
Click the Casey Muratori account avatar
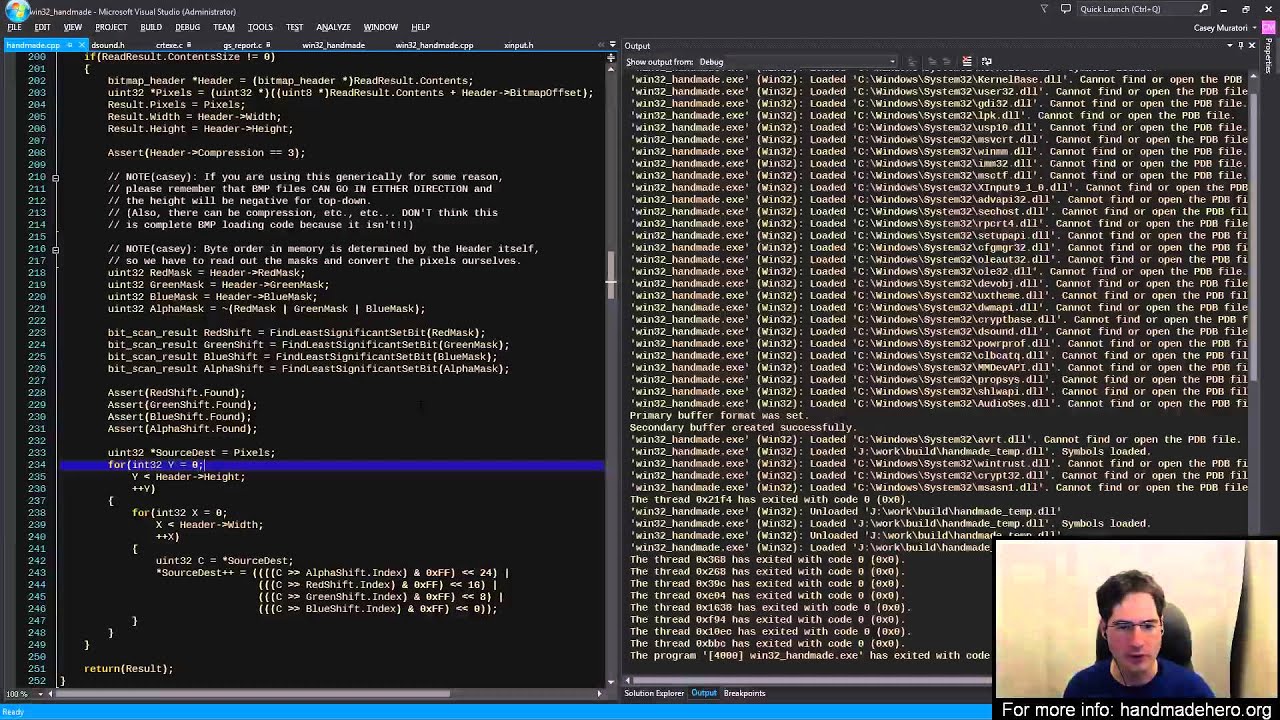pos(1269,27)
